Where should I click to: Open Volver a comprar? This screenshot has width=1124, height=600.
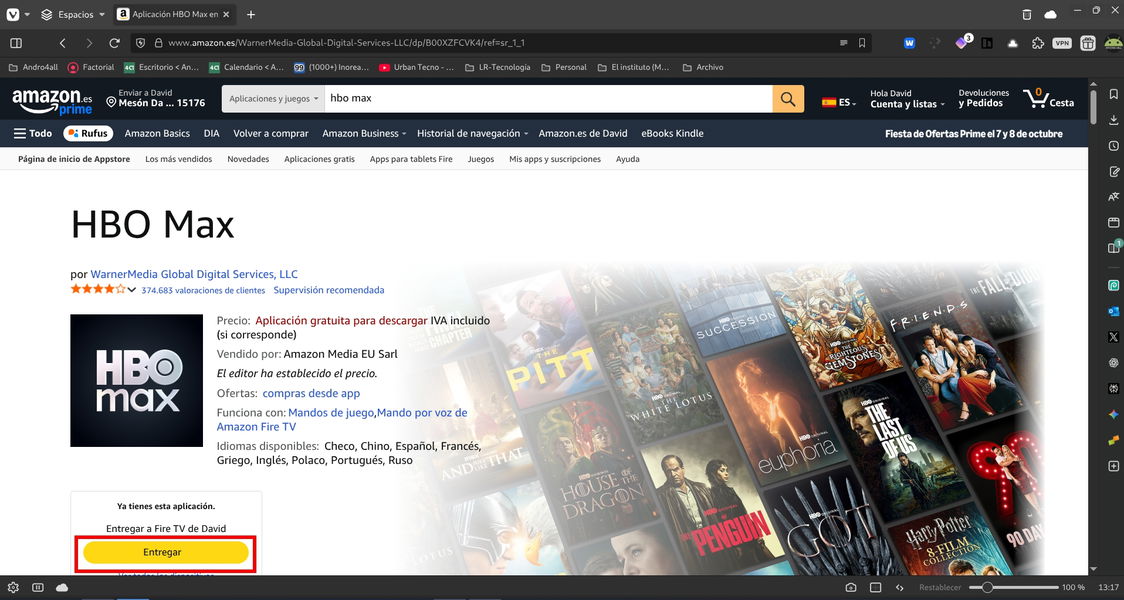271,133
